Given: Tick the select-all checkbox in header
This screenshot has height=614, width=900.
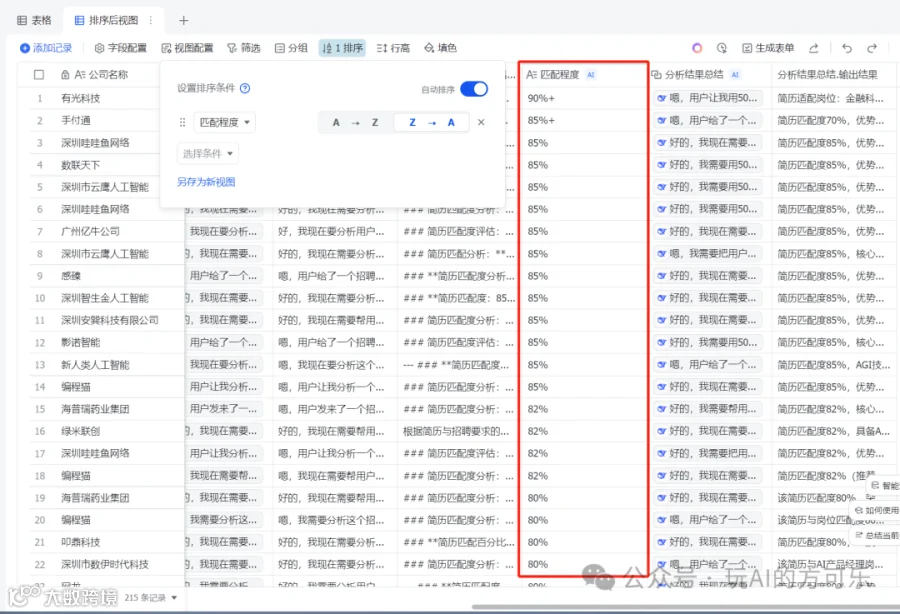Looking at the screenshot, I should click(x=39, y=75).
